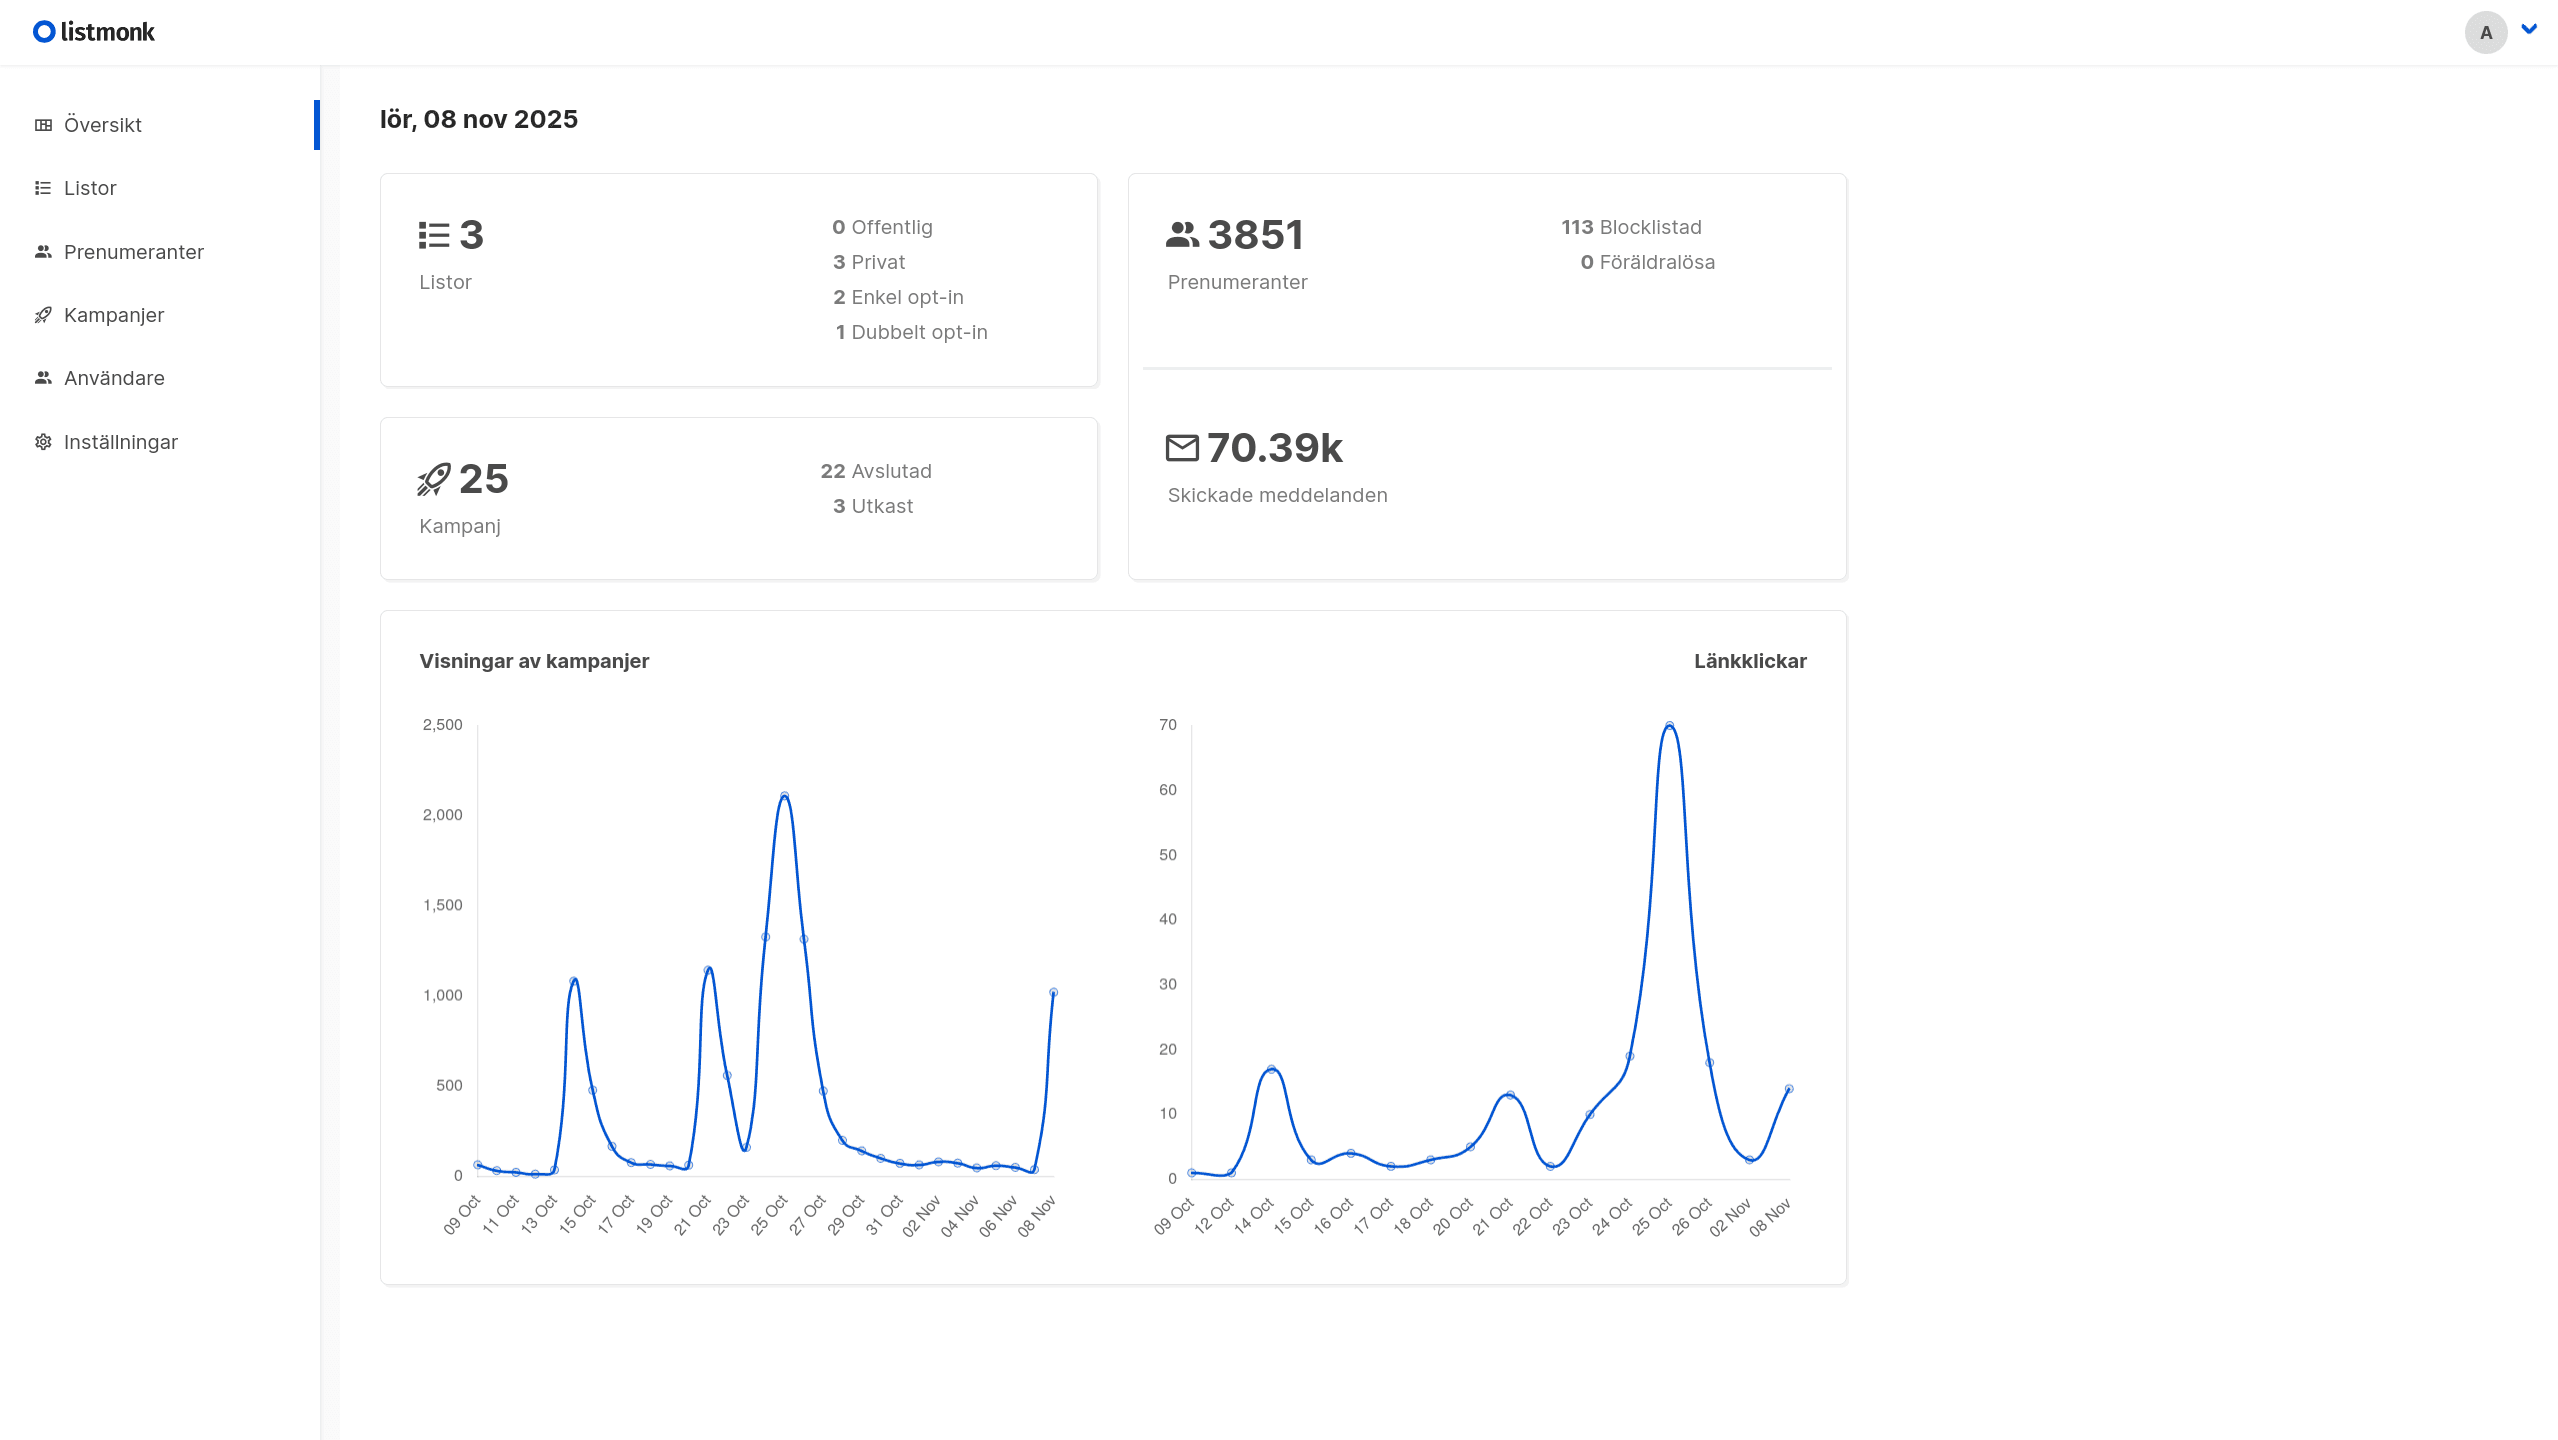Viewport: 2558px width, 1440px height.
Task: Click the people icon next to 3851
Action: click(x=1183, y=234)
